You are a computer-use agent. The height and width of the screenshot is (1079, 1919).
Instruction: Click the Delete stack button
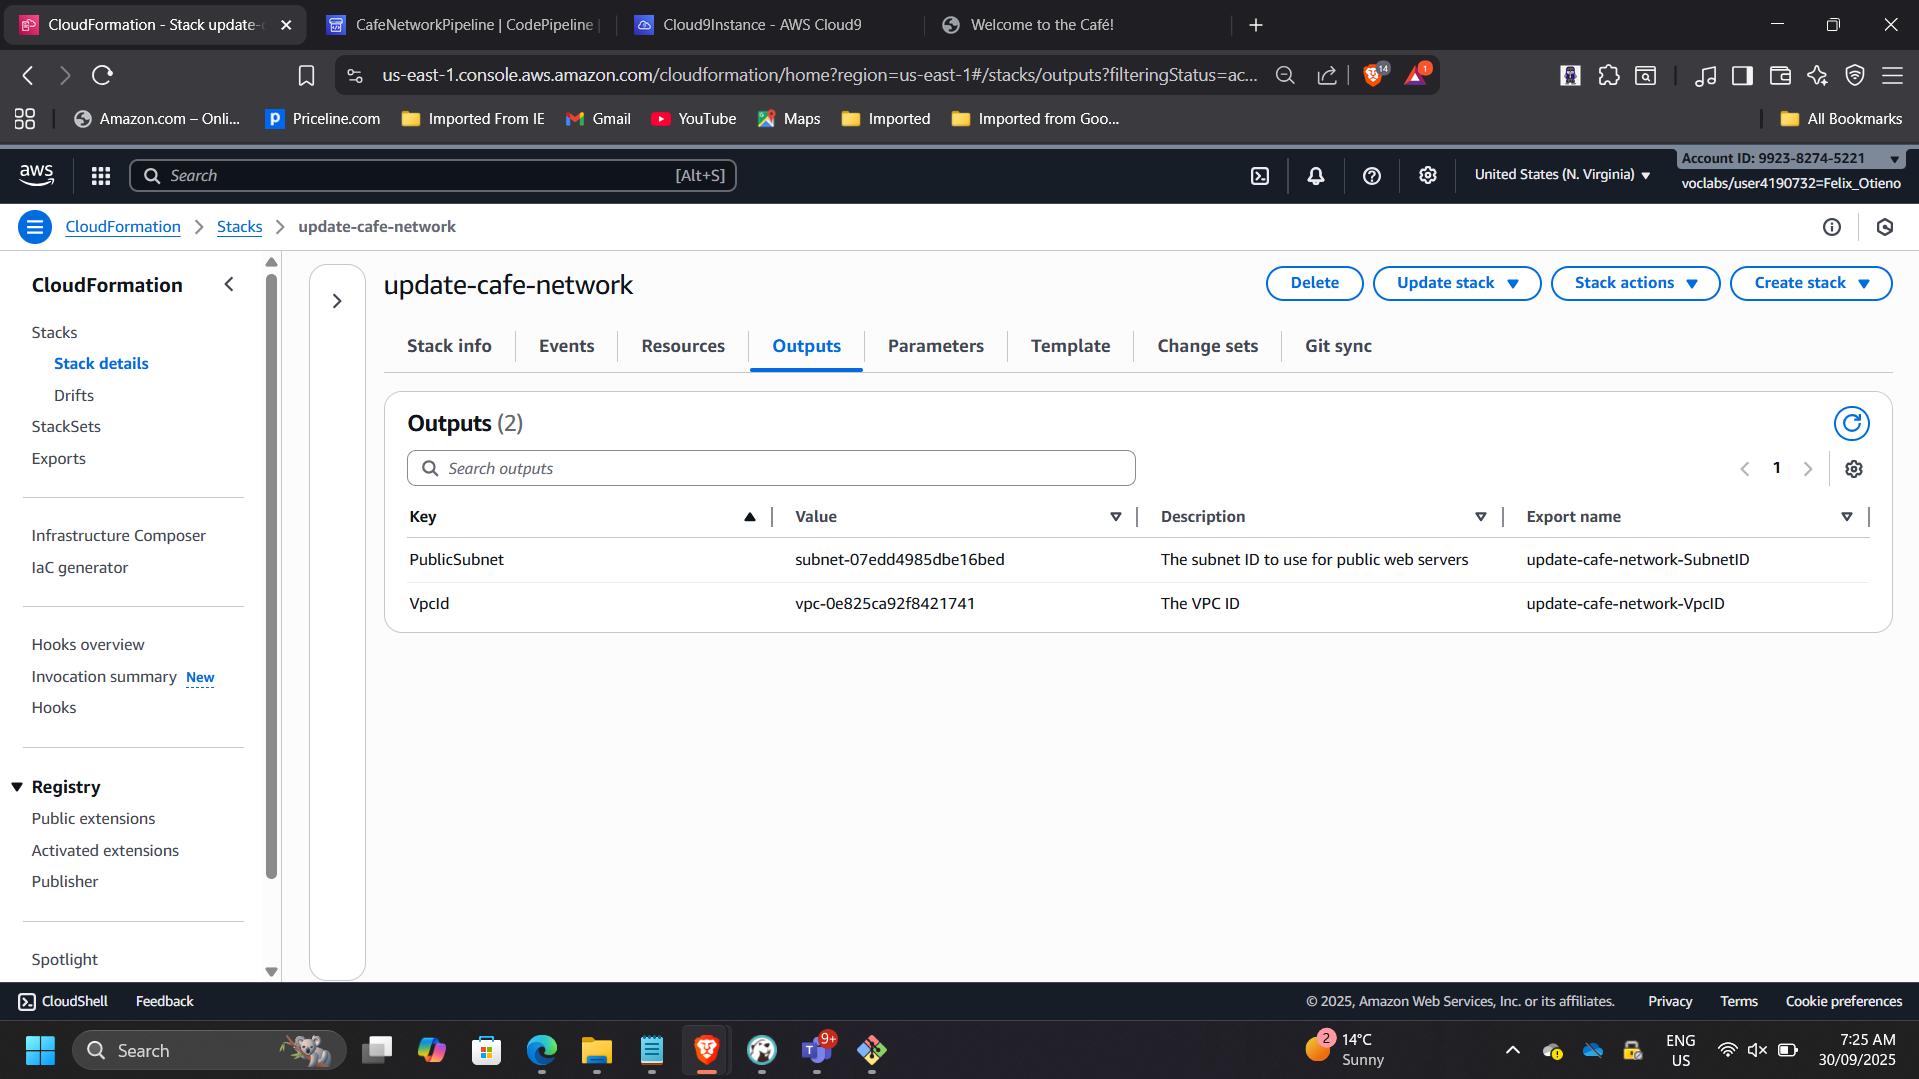(x=1314, y=283)
